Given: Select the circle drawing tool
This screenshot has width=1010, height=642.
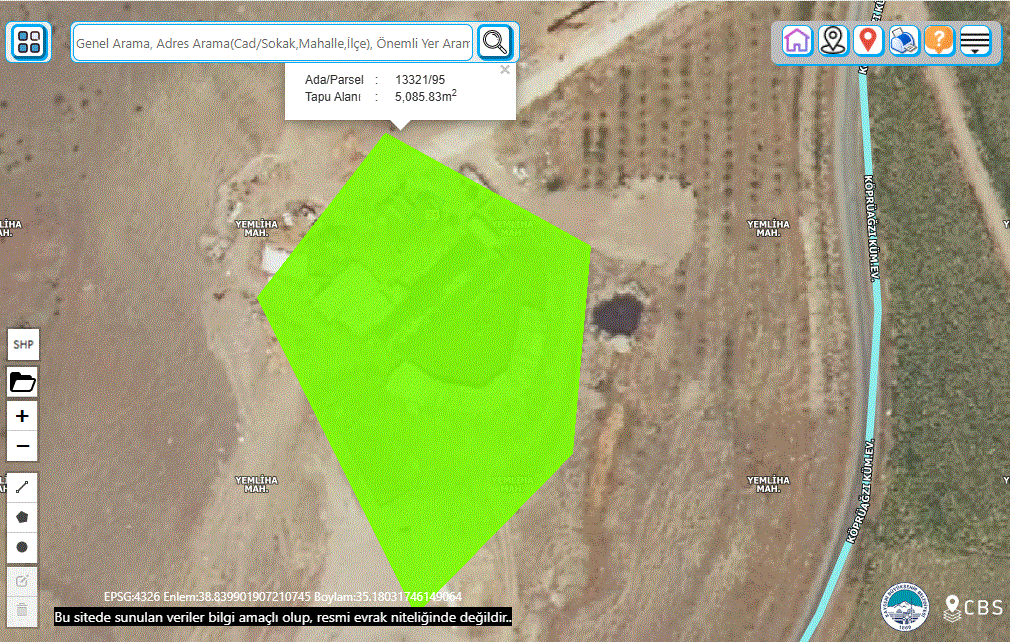Looking at the screenshot, I should pos(22,547).
